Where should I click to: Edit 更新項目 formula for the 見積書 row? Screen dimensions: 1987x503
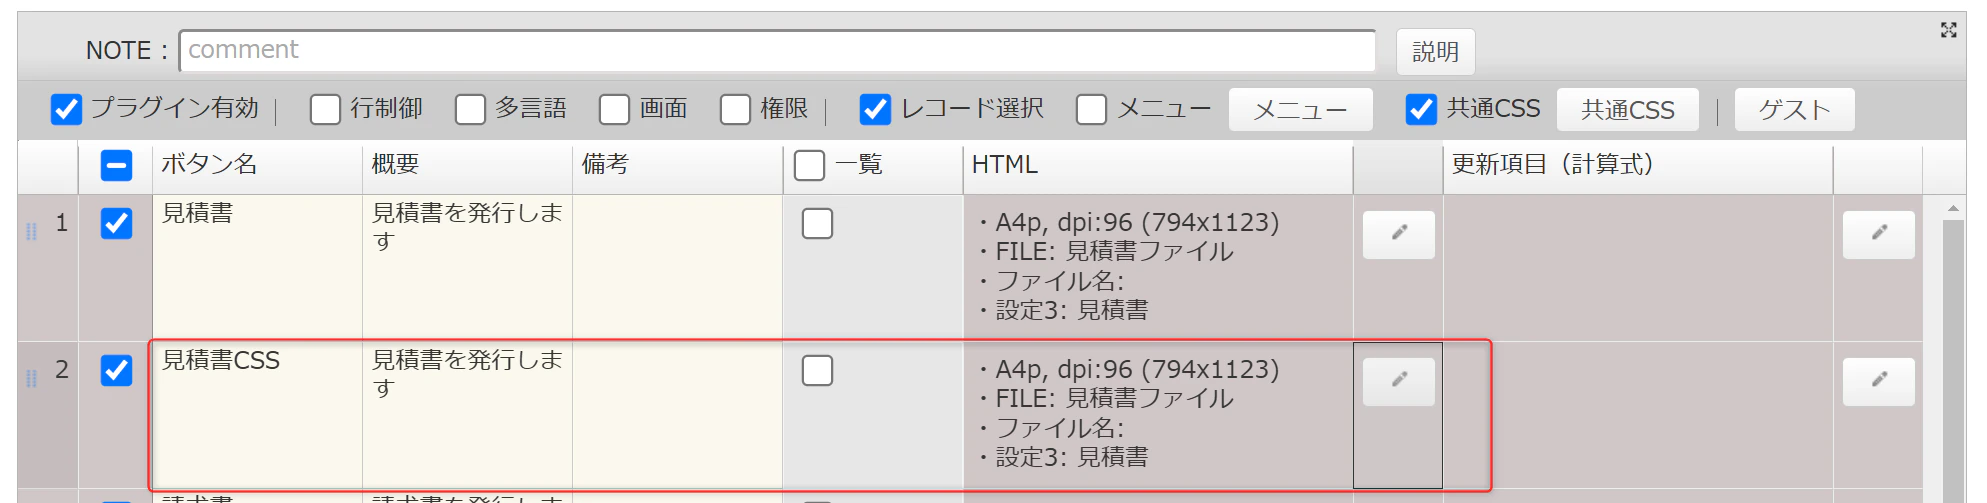[x=1878, y=235]
